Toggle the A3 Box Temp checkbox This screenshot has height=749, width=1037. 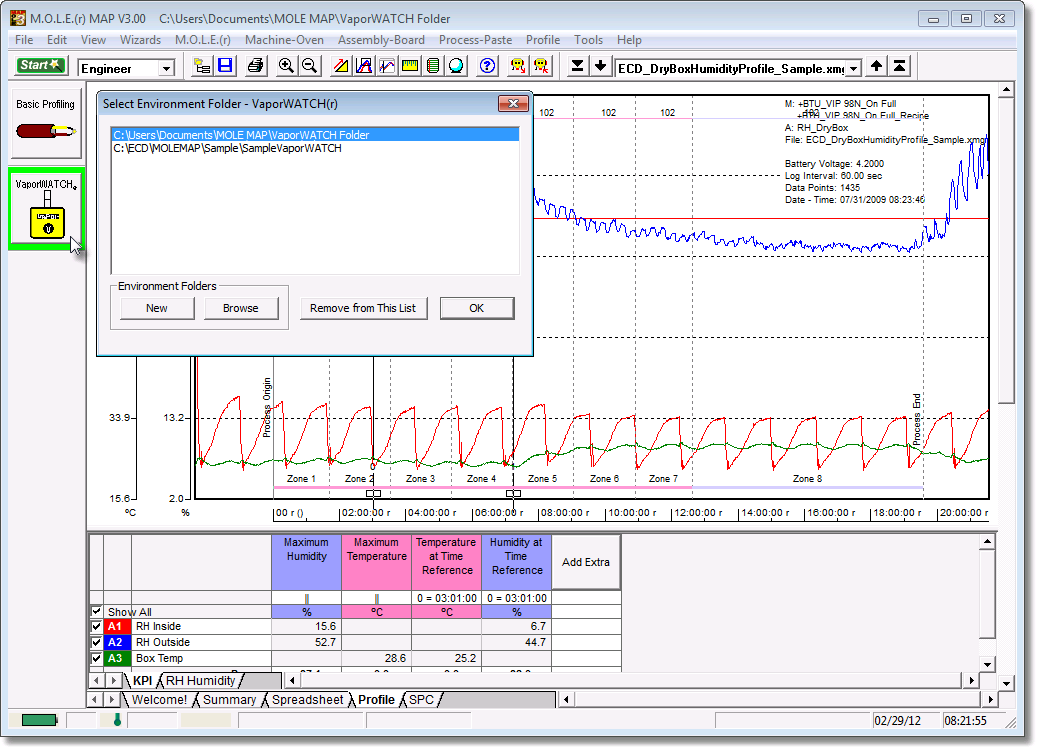tap(97, 658)
